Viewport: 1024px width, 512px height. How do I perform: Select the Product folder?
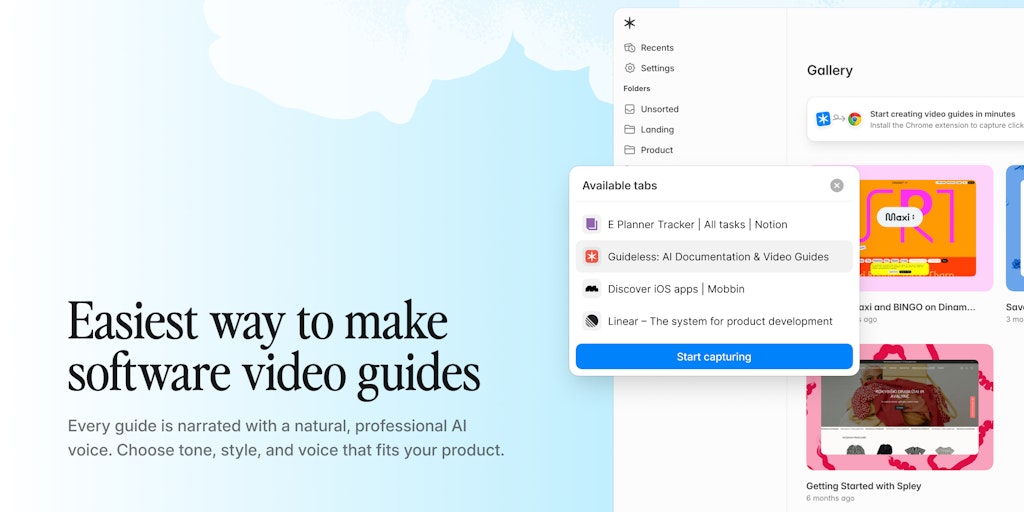click(x=648, y=150)
